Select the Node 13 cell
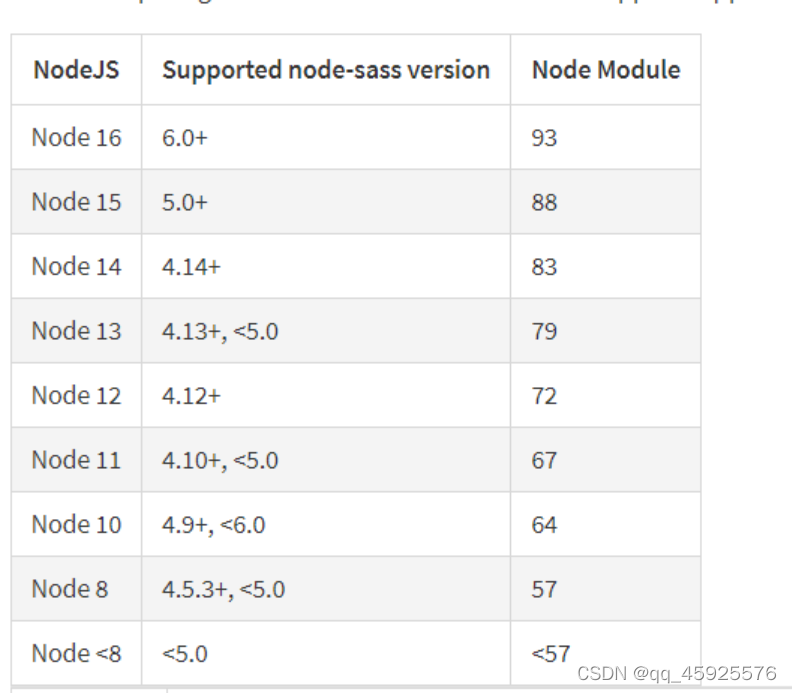 76,331
